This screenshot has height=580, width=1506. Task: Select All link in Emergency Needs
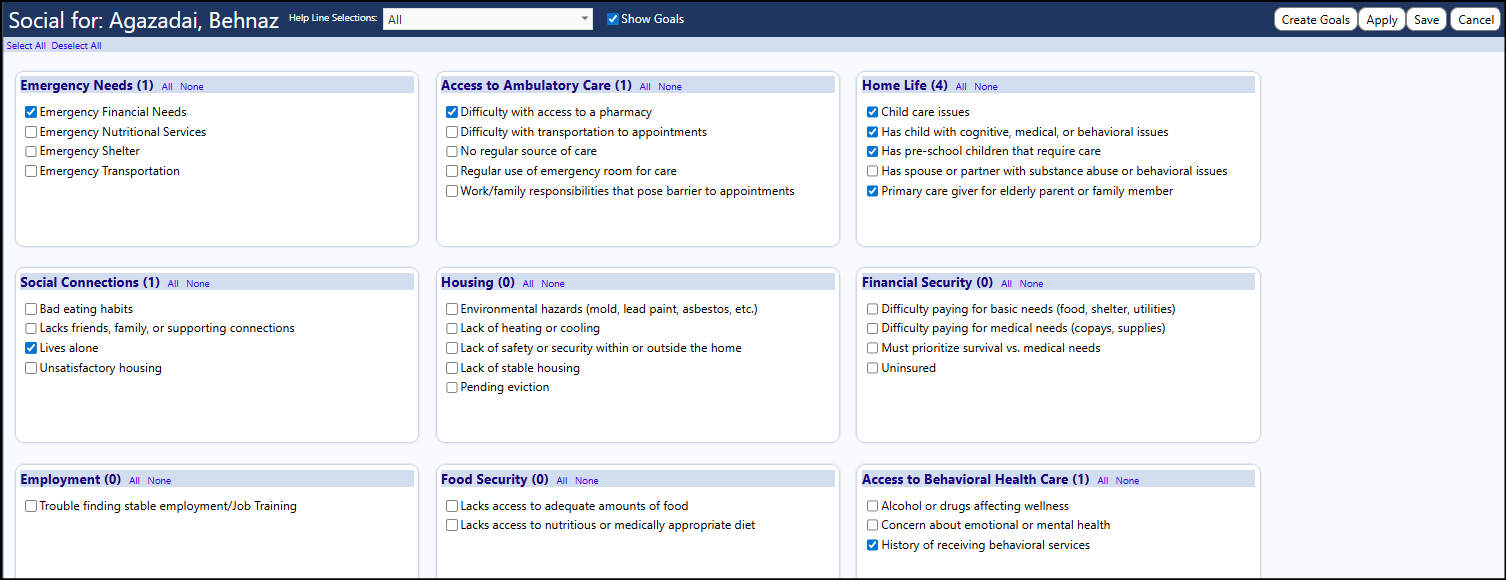167,87
